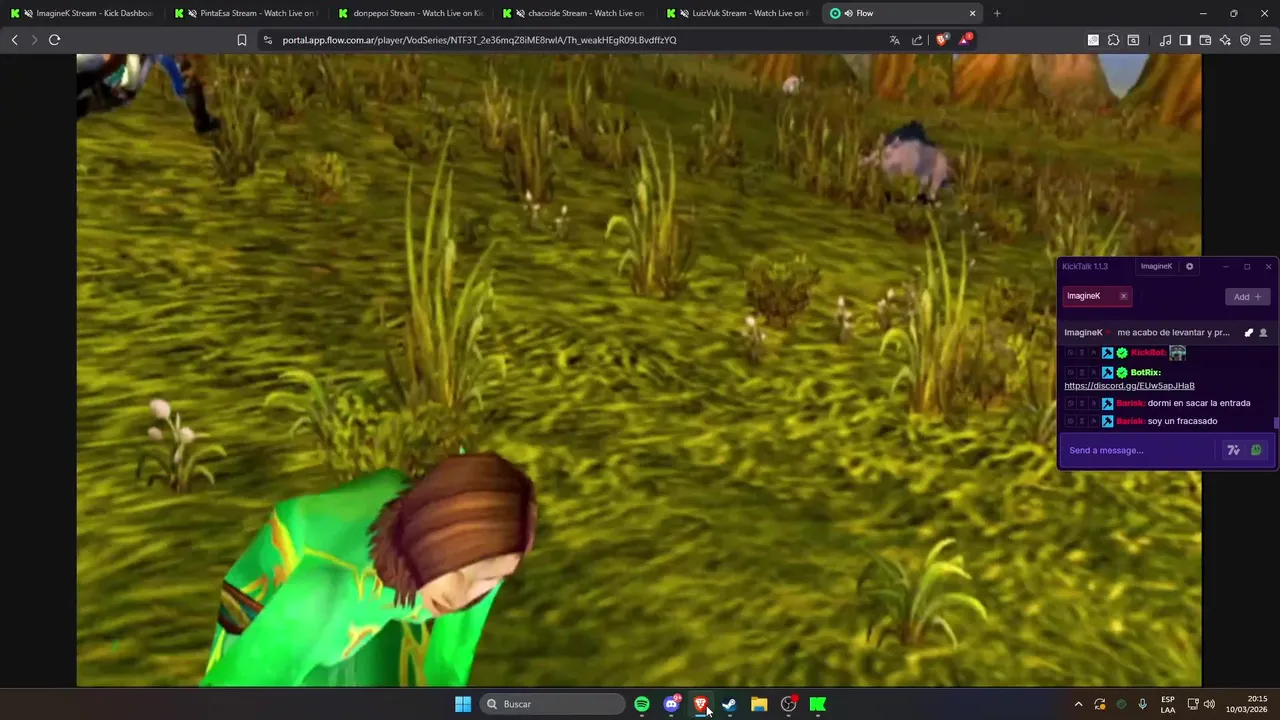Viewport: 1280px width, 720px height.
Task: Open the volume speaker icon in tray
Action: pos(1210,704)
